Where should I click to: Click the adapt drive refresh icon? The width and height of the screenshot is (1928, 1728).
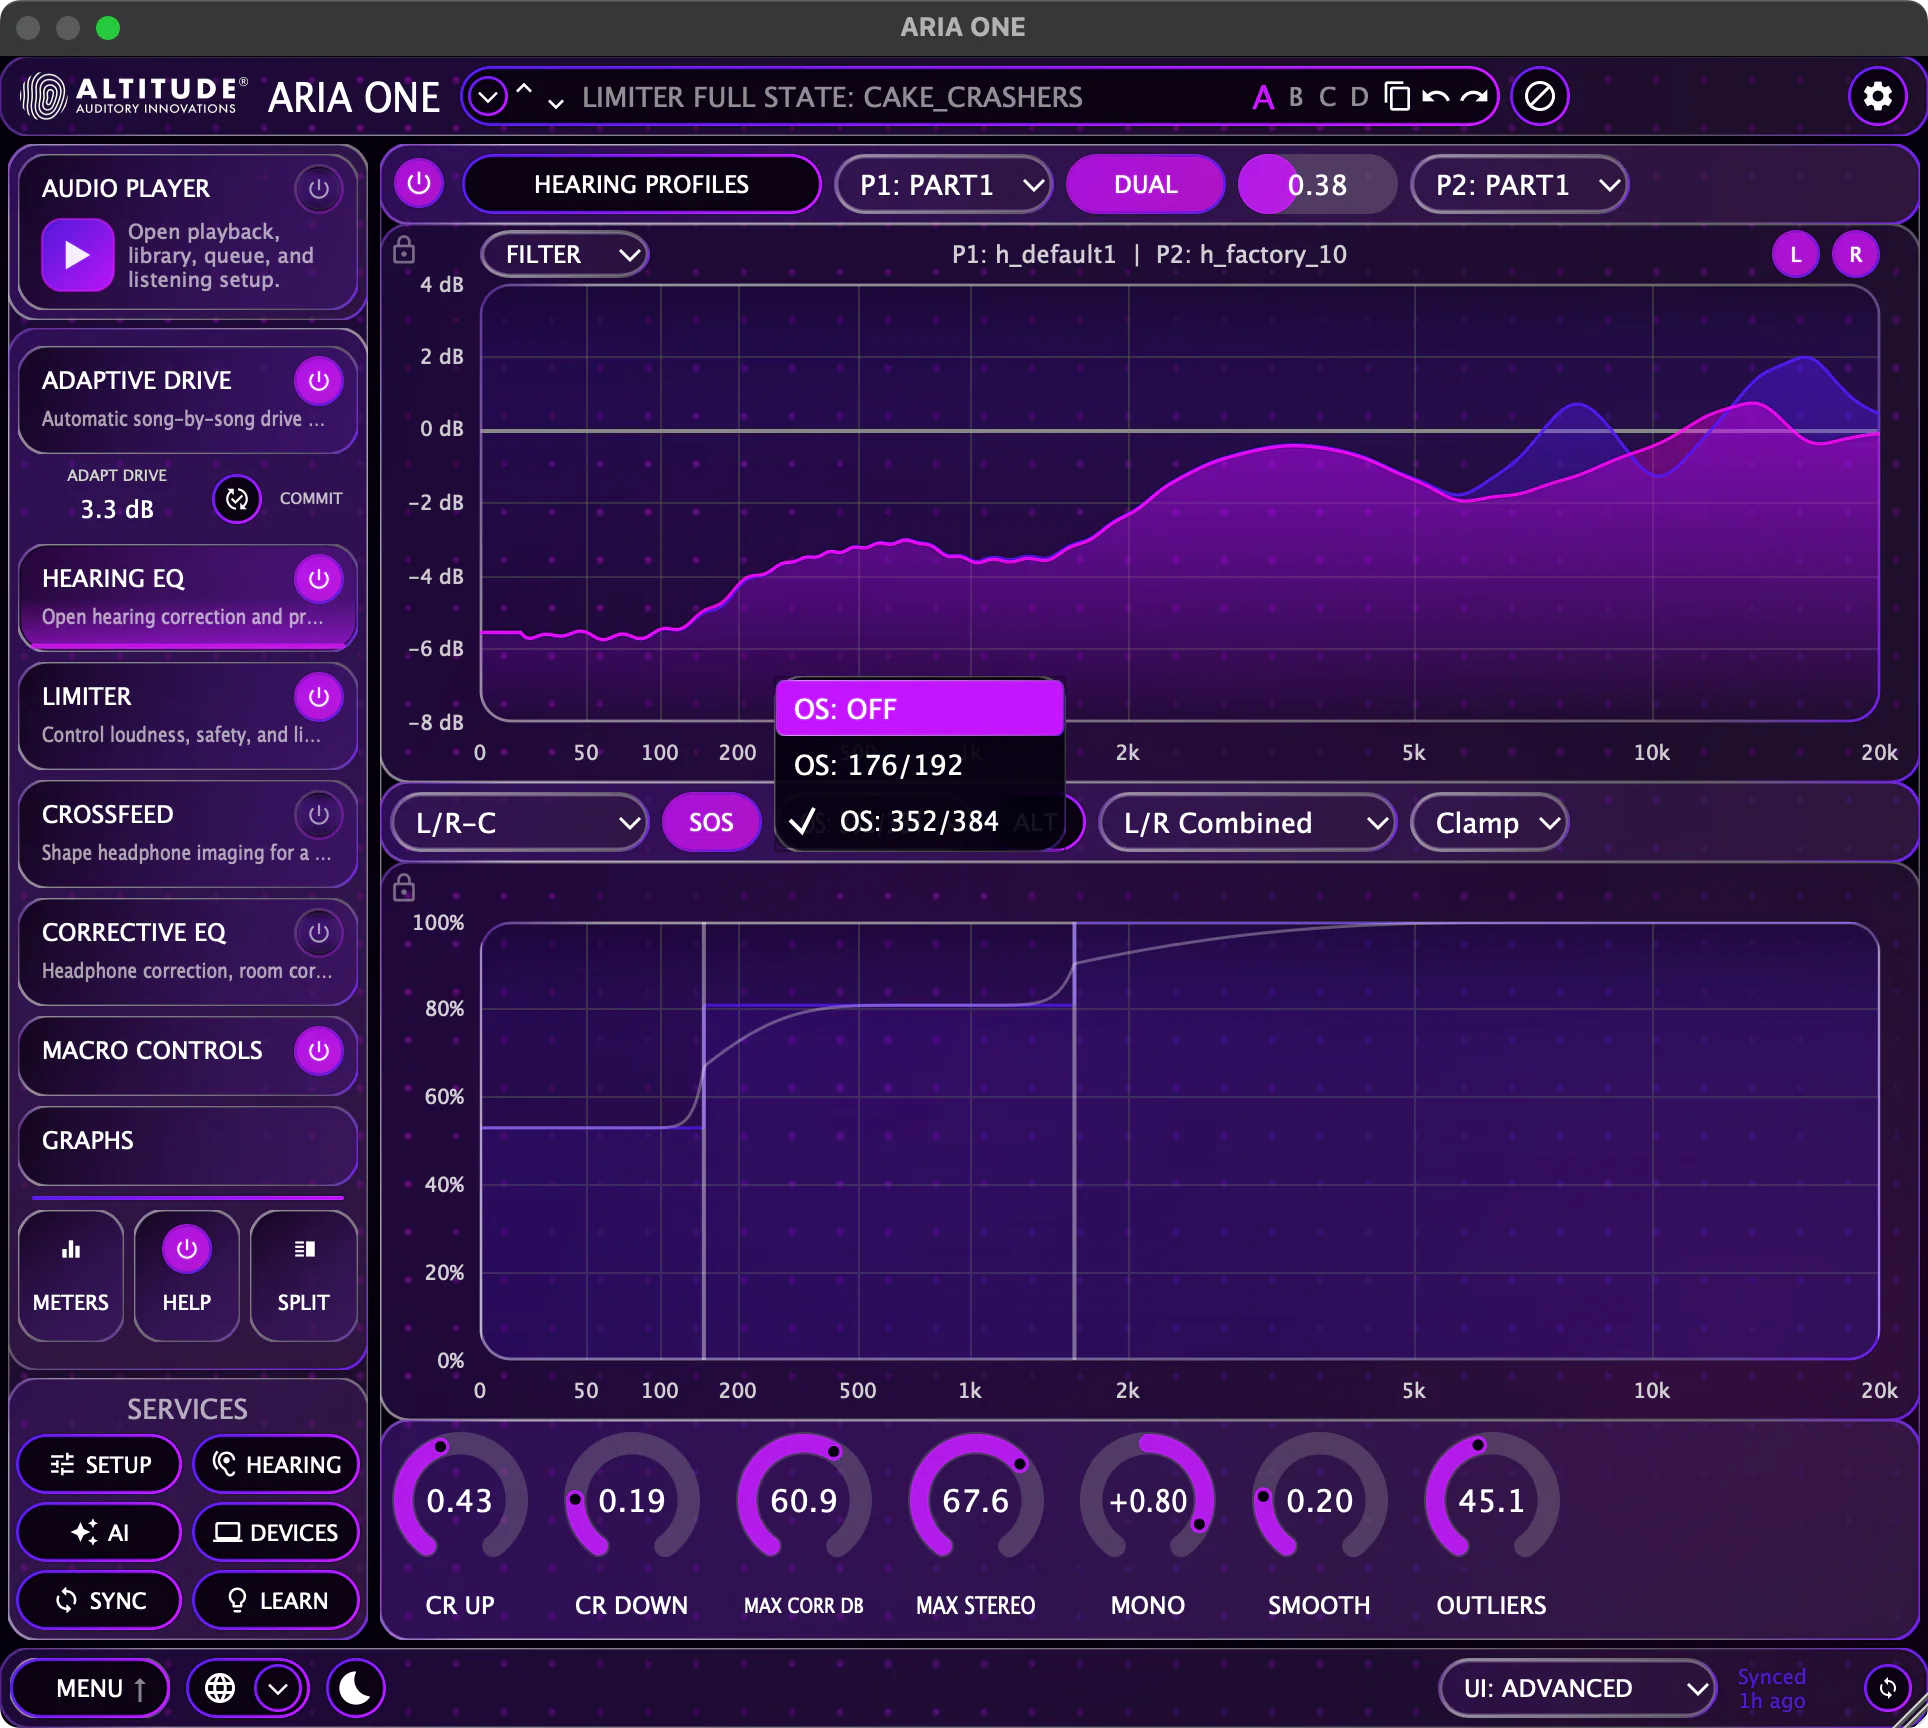point(237,498)
